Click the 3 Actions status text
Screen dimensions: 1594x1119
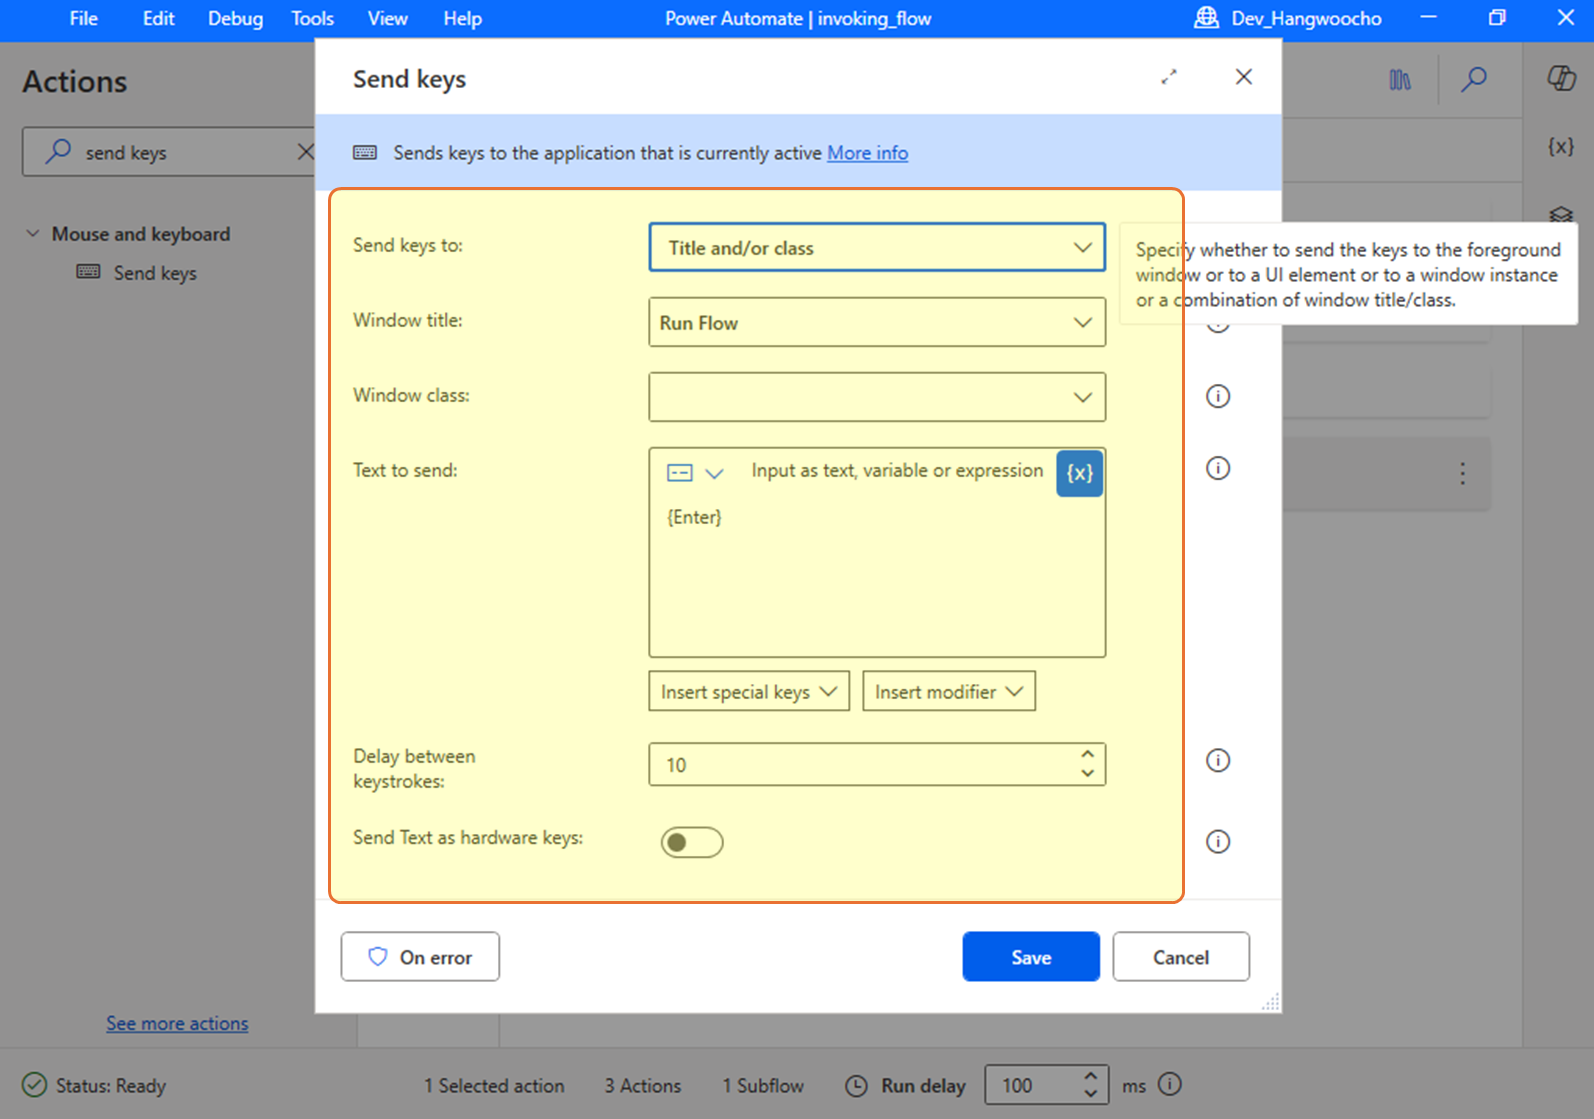(x=642, y=1085)
